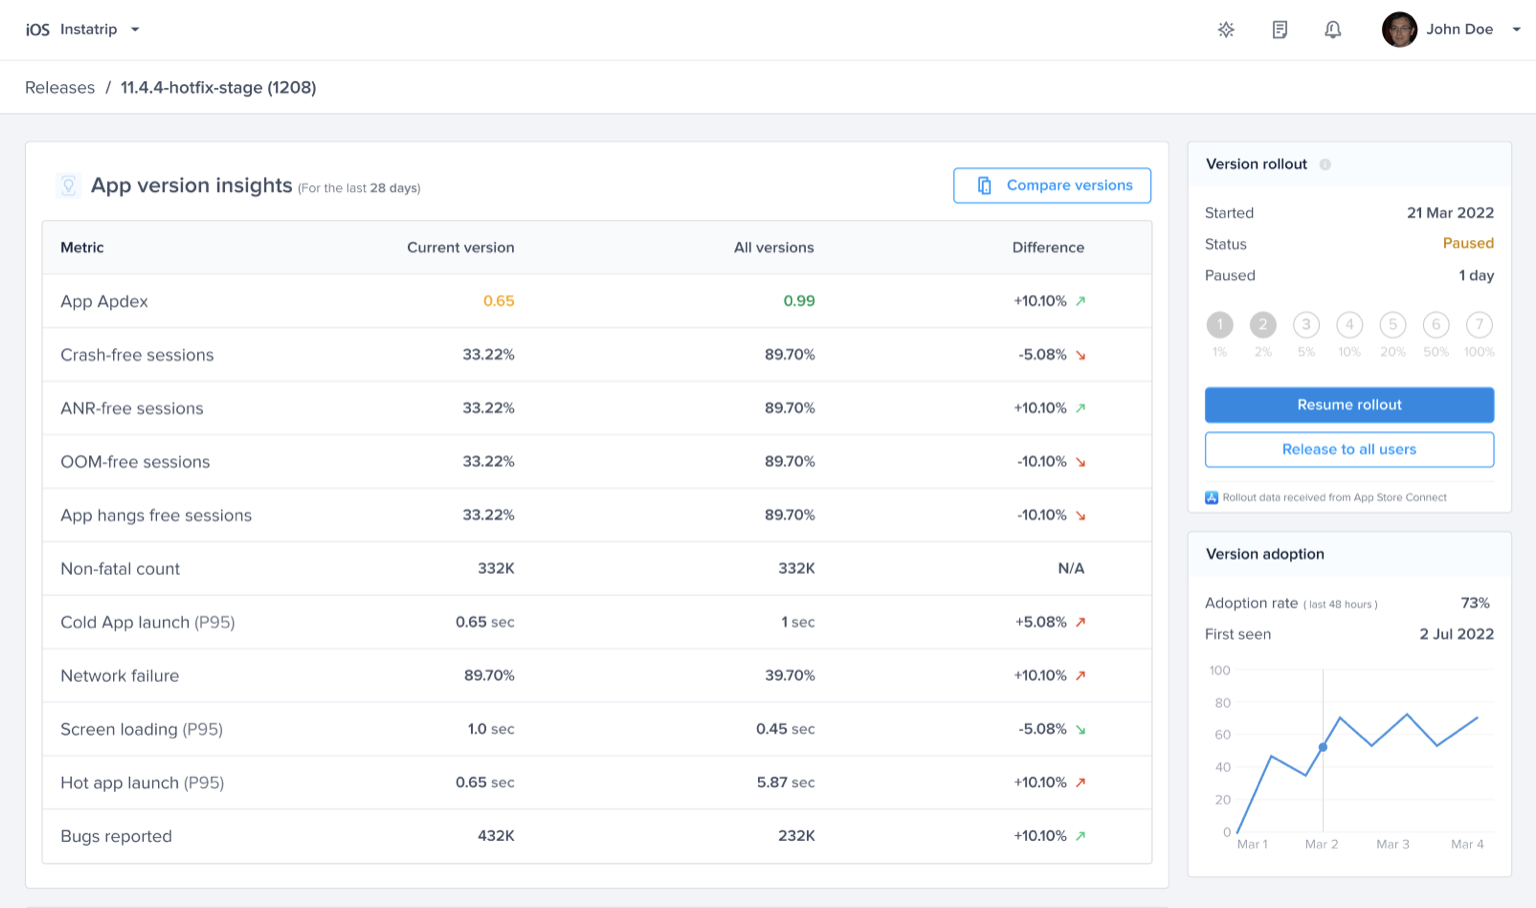Image resolution: width=1536 pixels, height=908 pixels.
Task: Click the App Store Connect icon
Action: pos(1212,498)
